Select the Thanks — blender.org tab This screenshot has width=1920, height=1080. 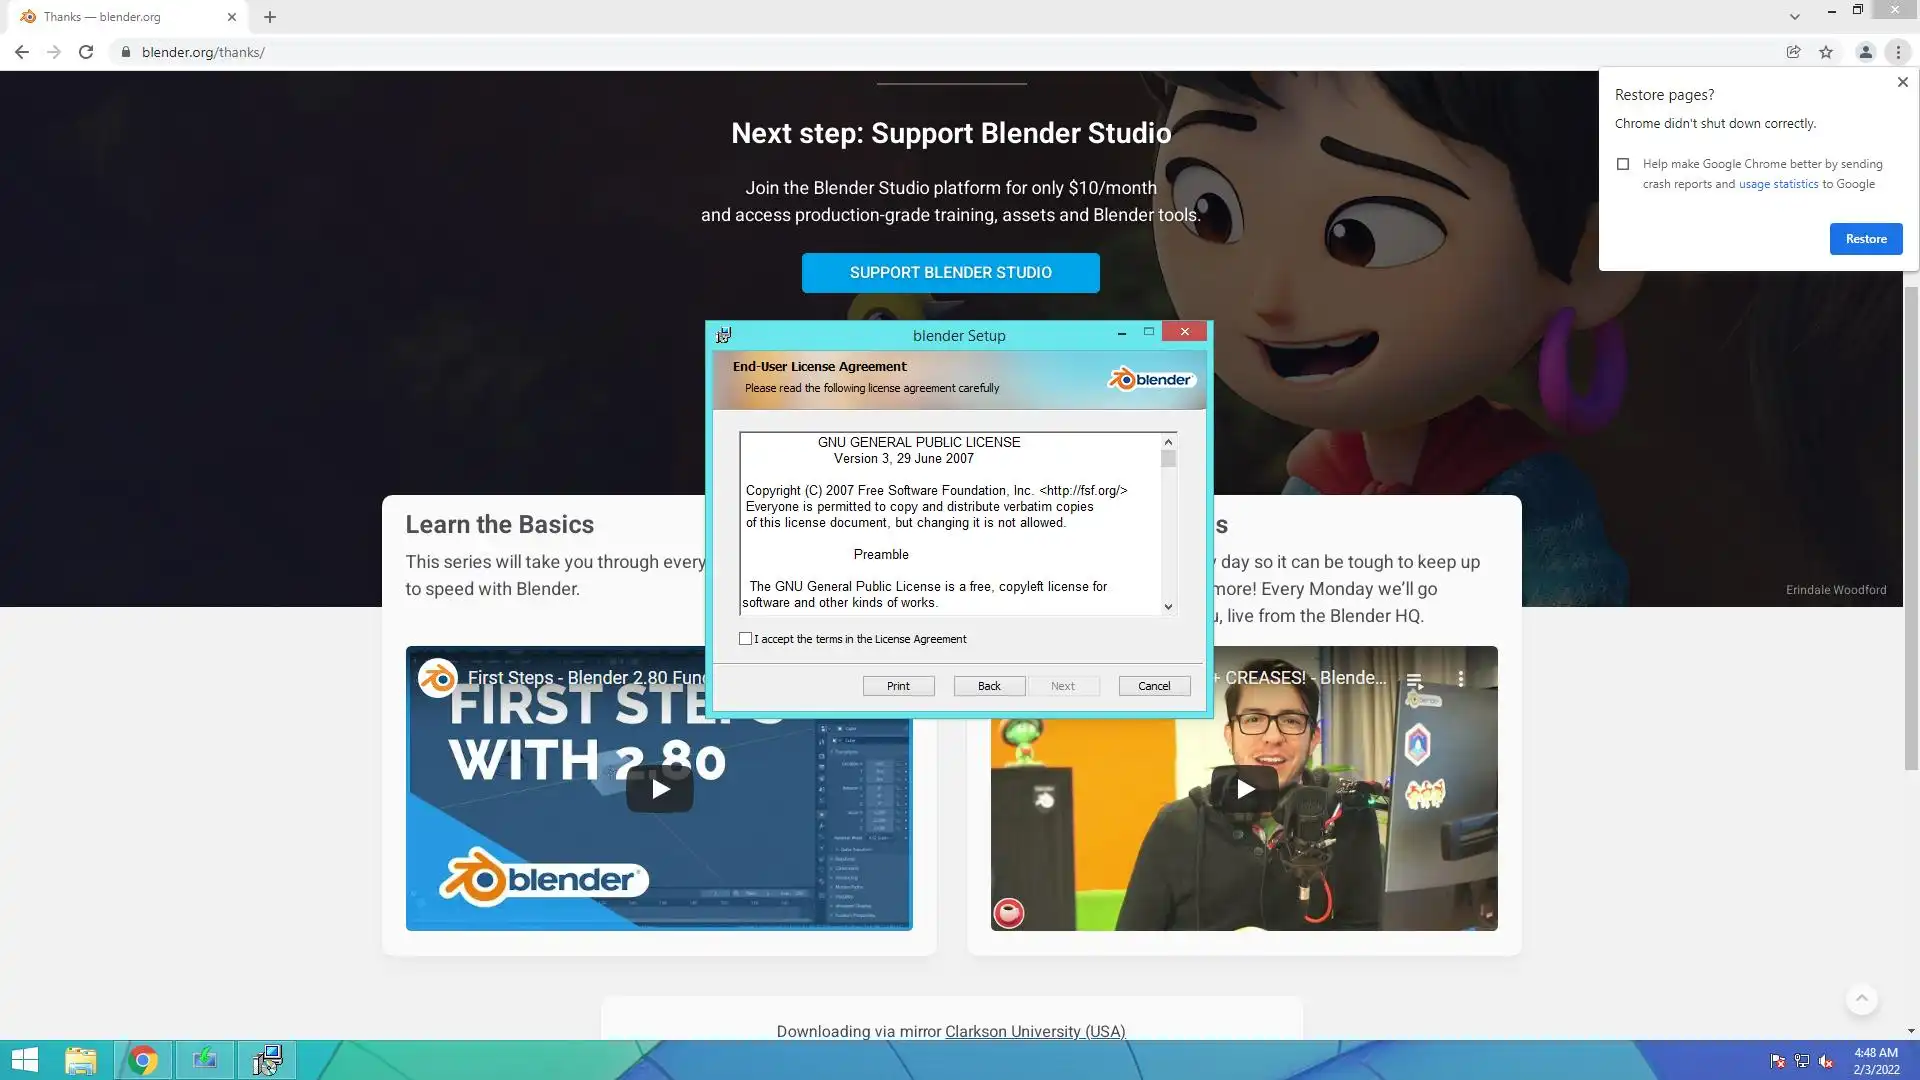tap(120, 17)
